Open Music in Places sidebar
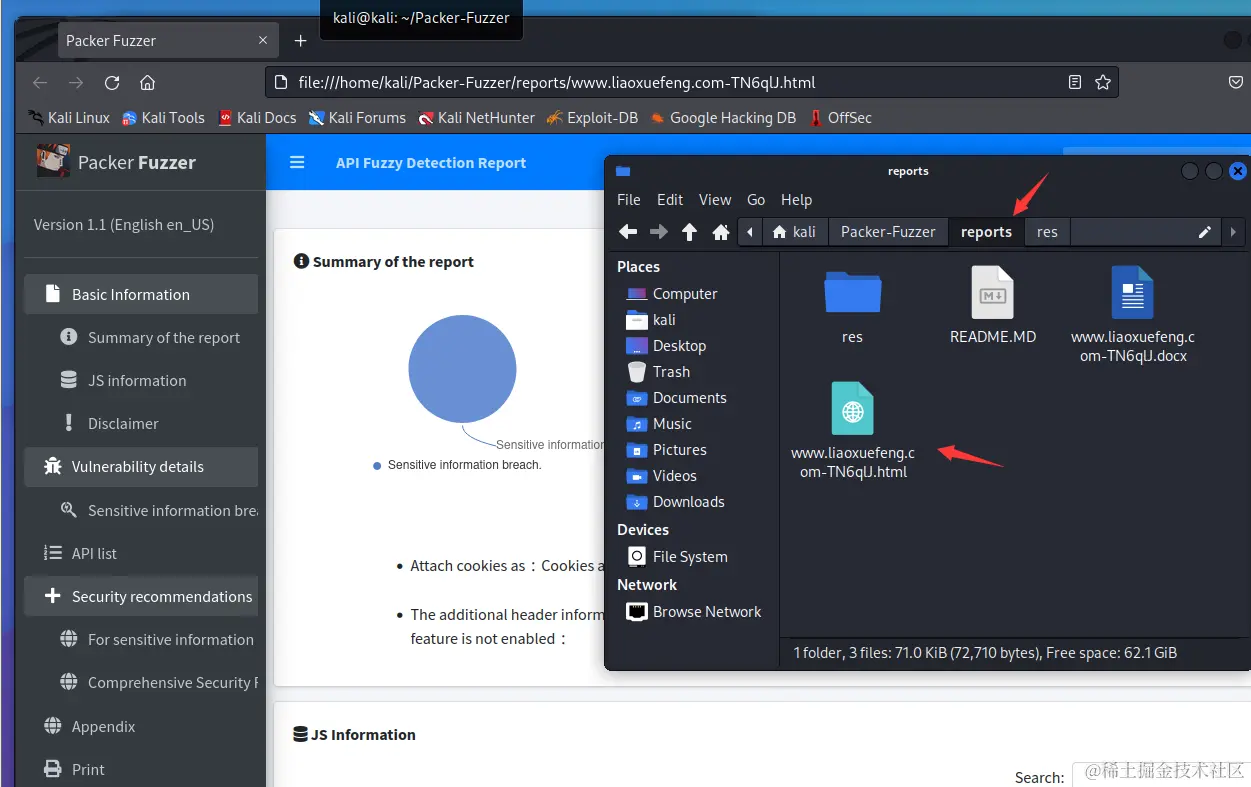Screen dimensions: 1251x787 tap(659, 424)
